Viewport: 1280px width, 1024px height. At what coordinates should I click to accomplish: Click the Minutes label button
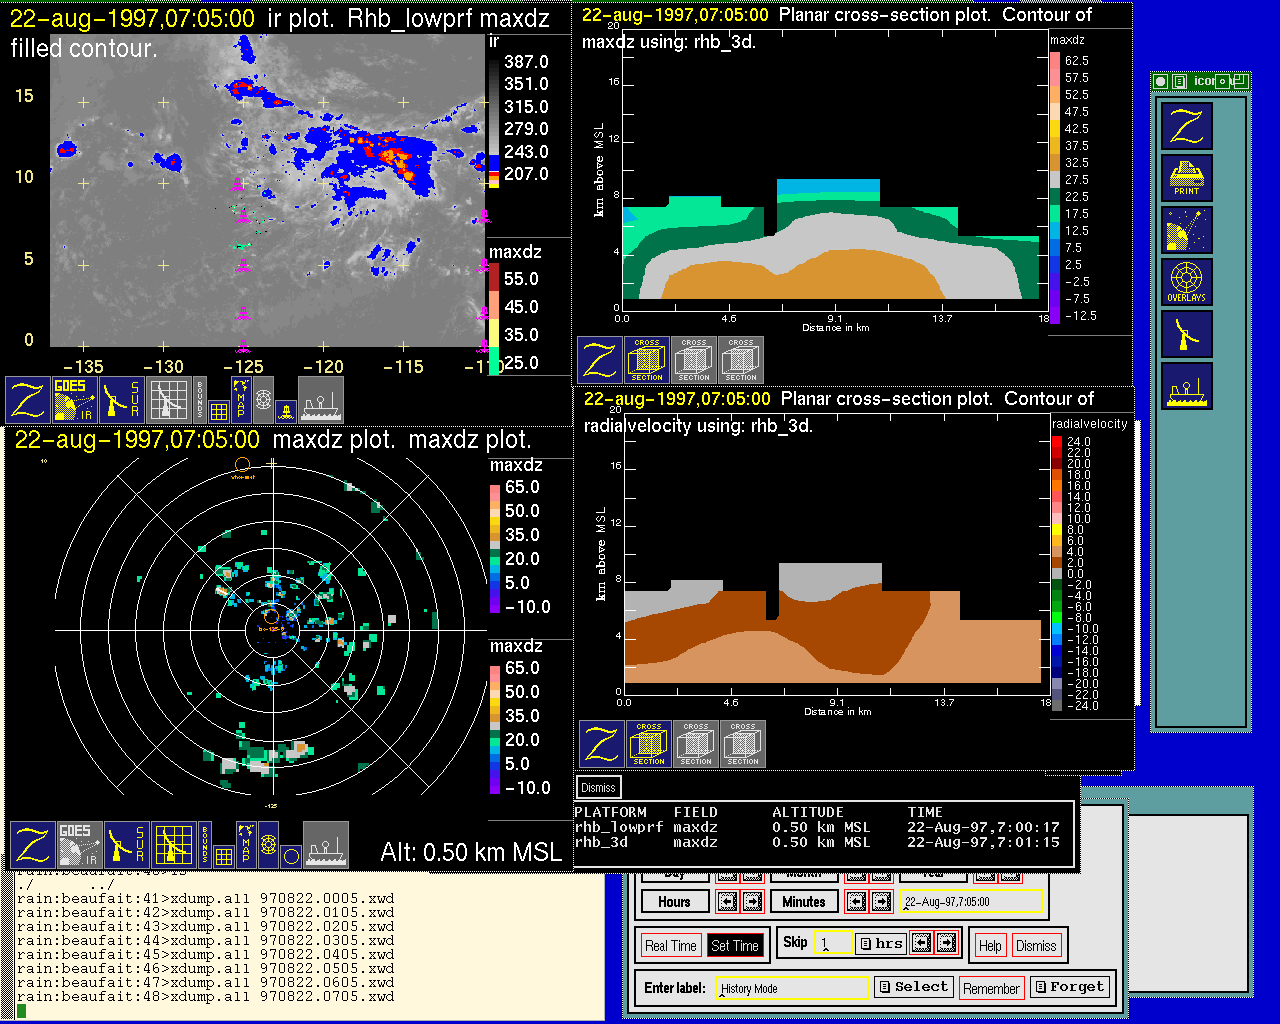(x=804, y=901)
